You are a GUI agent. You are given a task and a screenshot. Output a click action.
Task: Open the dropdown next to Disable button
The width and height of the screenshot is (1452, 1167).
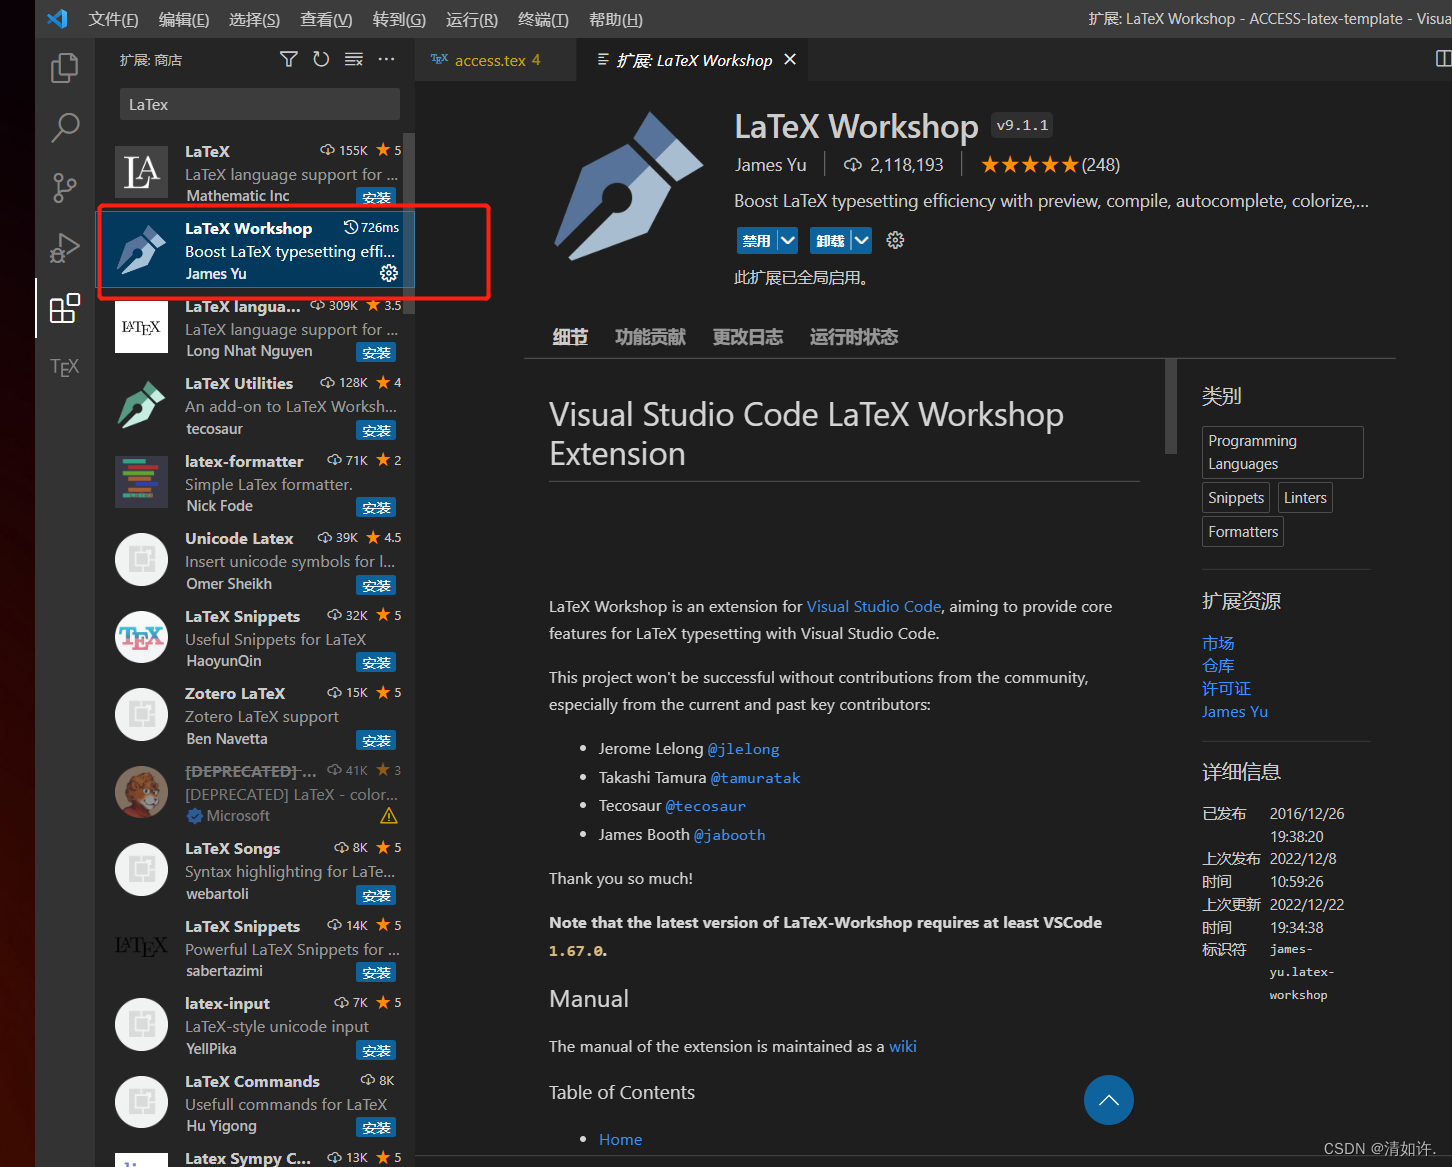[x=787, y=240]
